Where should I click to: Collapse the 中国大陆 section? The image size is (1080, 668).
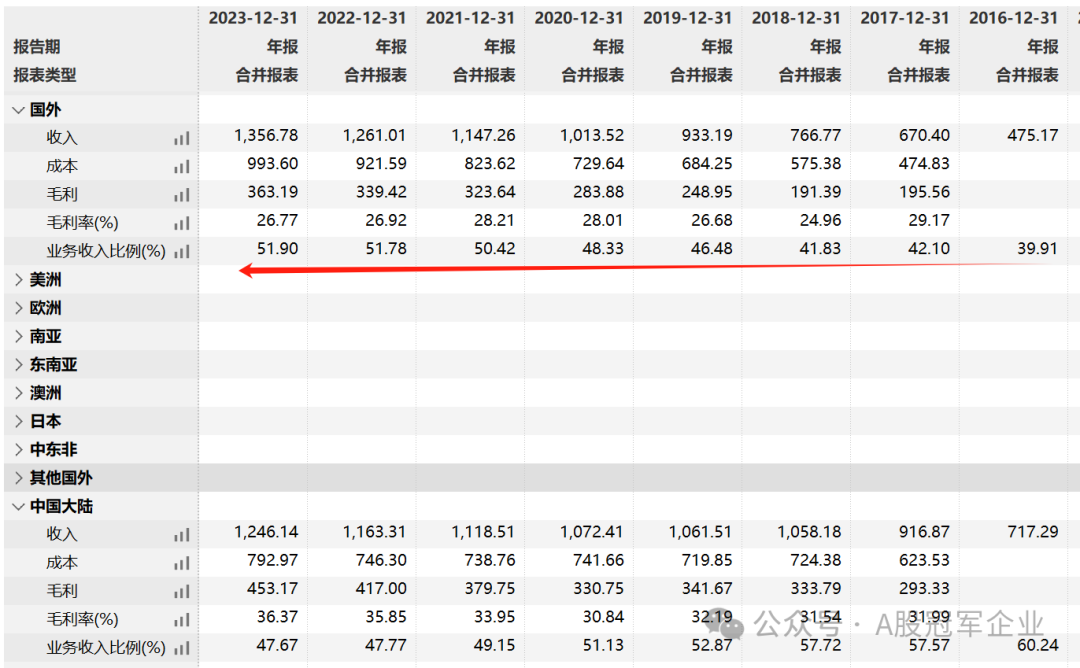tap(19, 506)
